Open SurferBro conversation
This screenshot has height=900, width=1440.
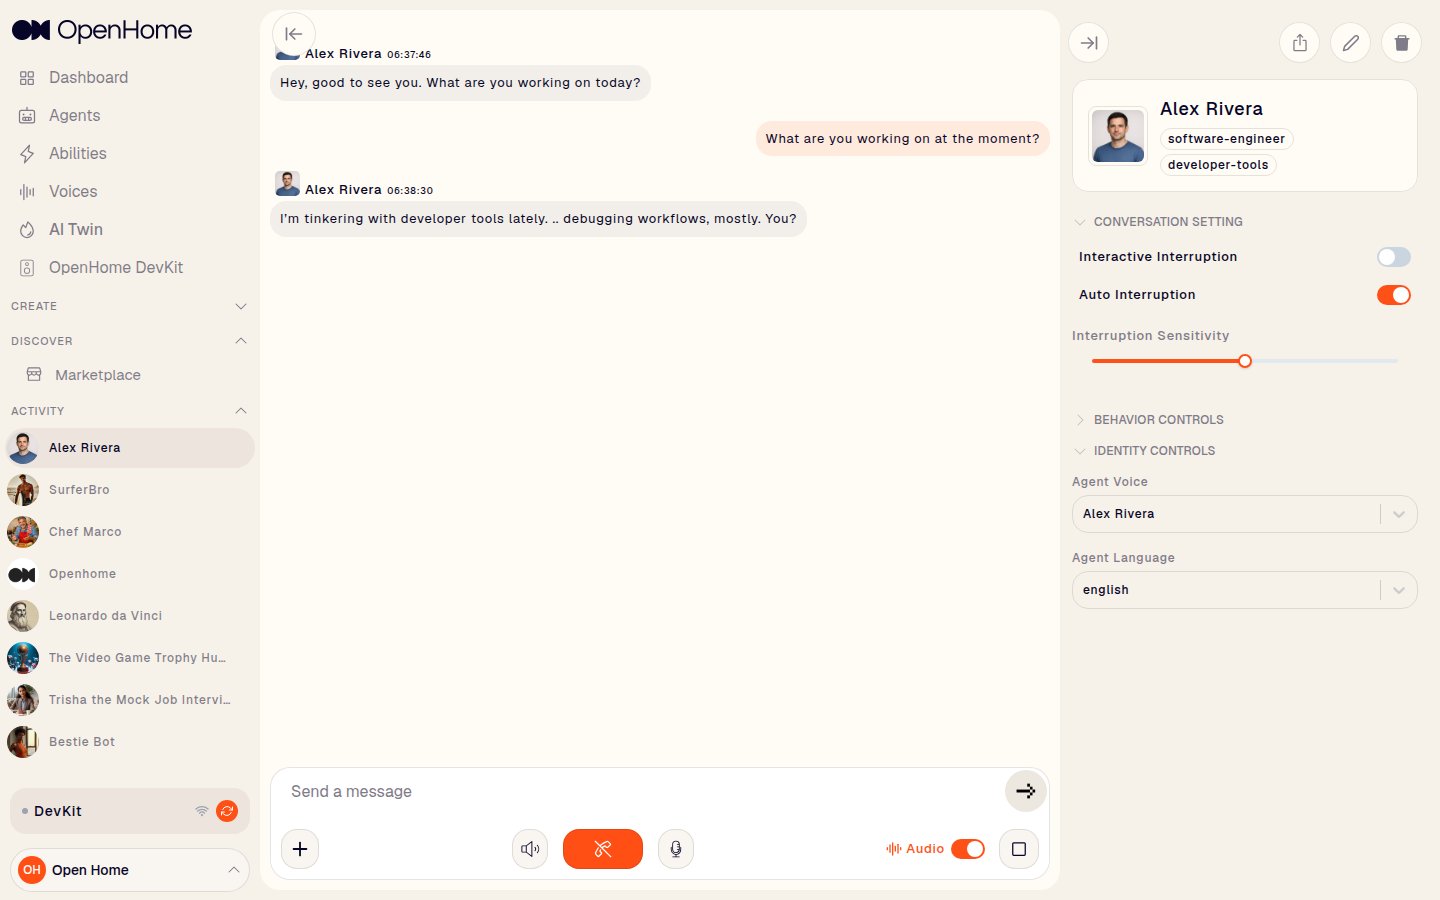pyautogui.click(x=130, y=490)
